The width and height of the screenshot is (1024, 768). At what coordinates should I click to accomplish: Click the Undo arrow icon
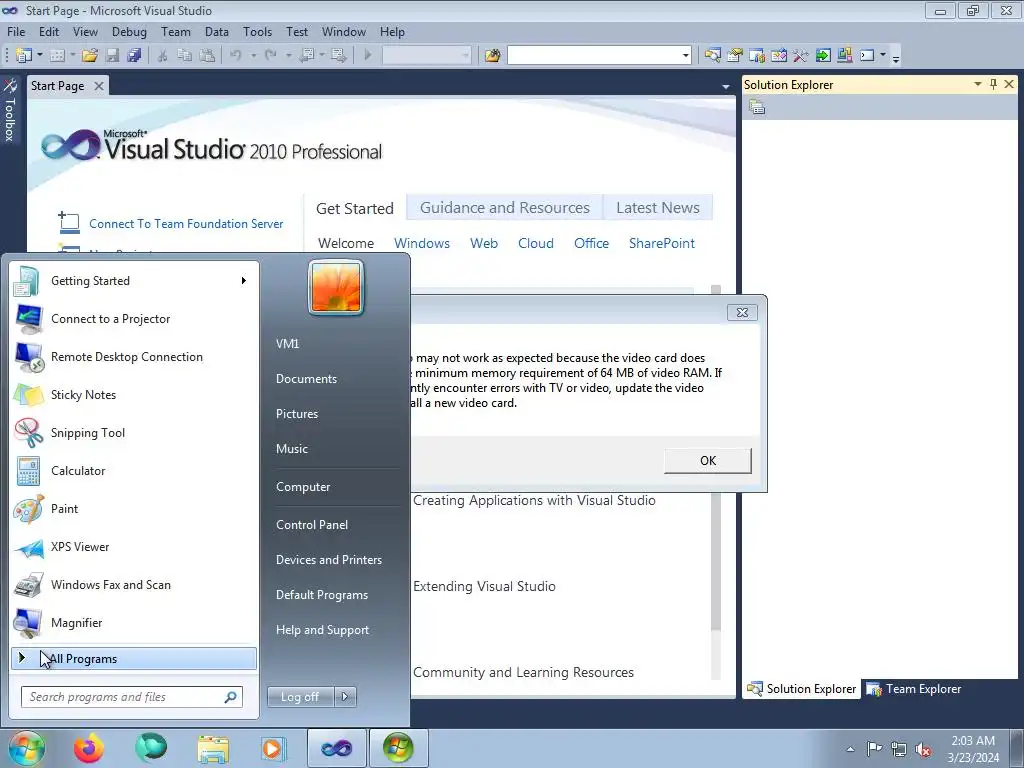coord(236,56)
